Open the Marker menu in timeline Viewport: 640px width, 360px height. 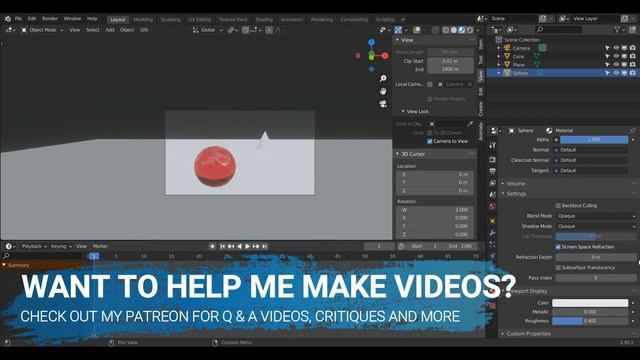tap(100, 246)
